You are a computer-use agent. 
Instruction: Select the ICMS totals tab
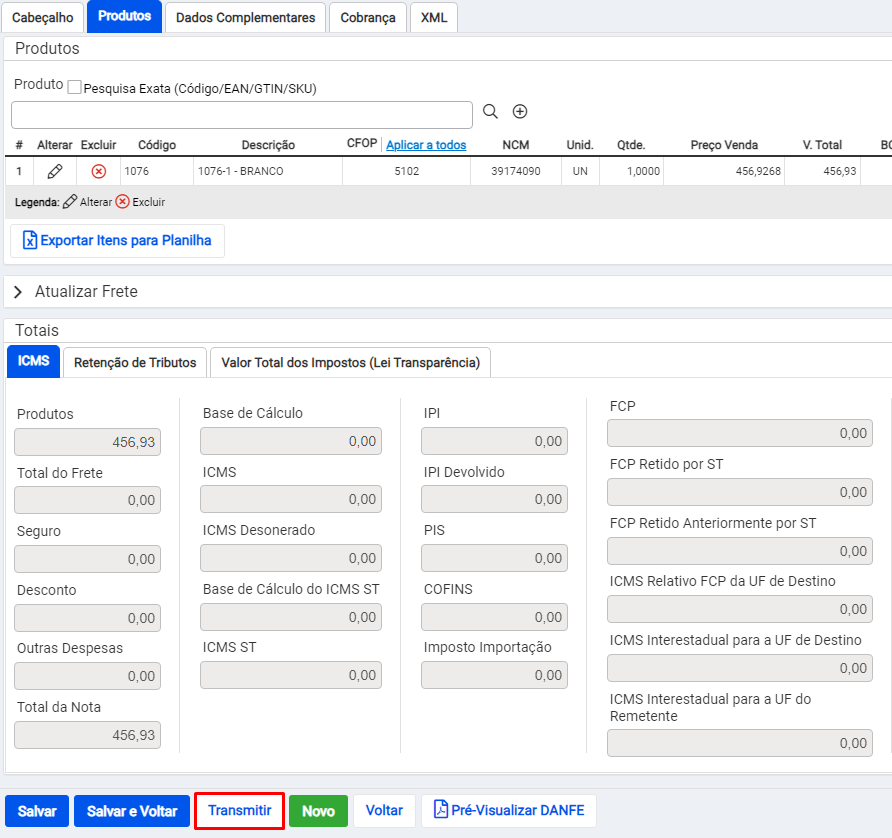[33, 361]
